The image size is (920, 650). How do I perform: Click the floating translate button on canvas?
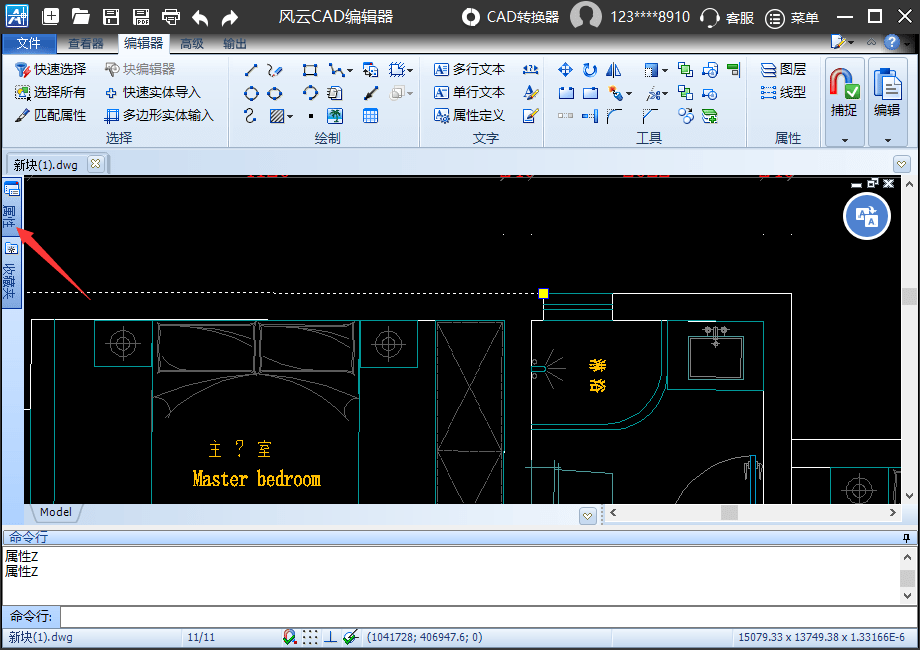pyautogui.click(x=866, y=216)
